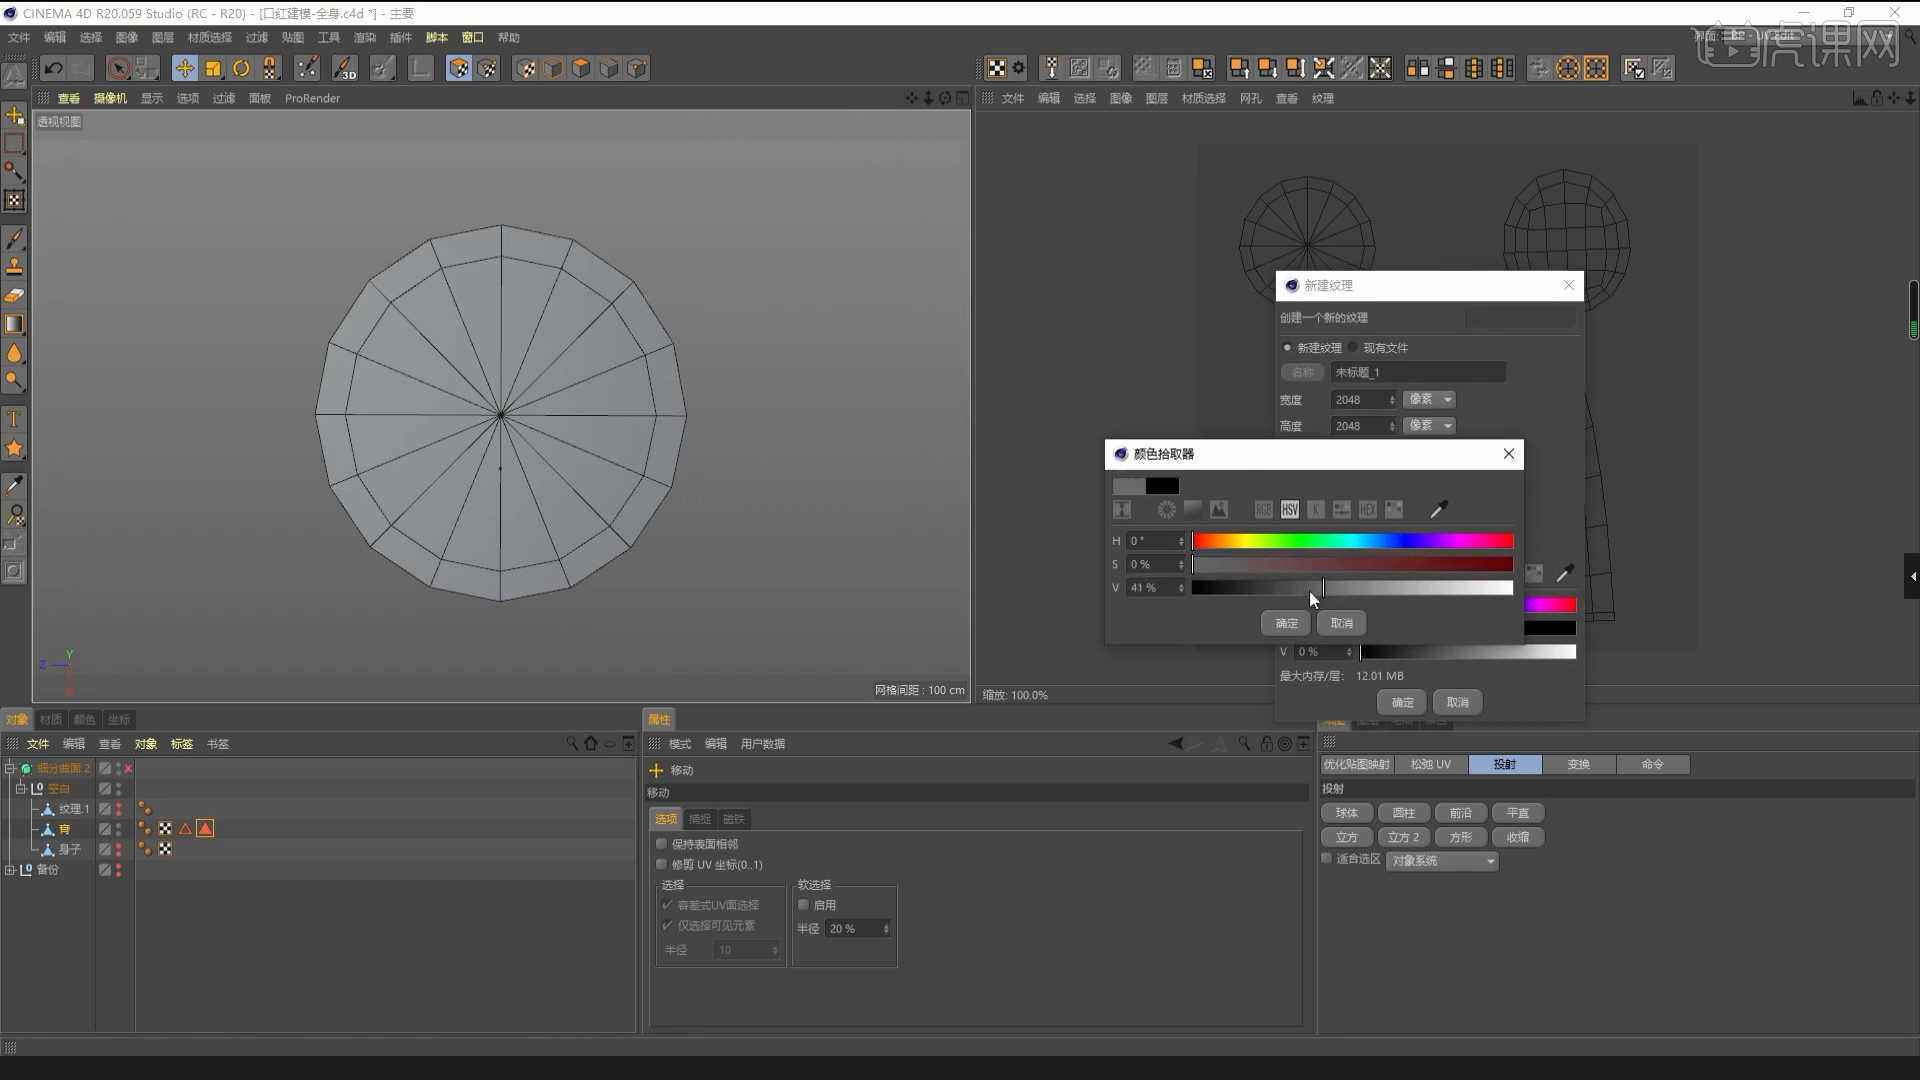Toggle visibility dots for 纹理.1 object
Image resolution: width=1920 pixels, height=1080 pixels.
click(x=118, y=809)
